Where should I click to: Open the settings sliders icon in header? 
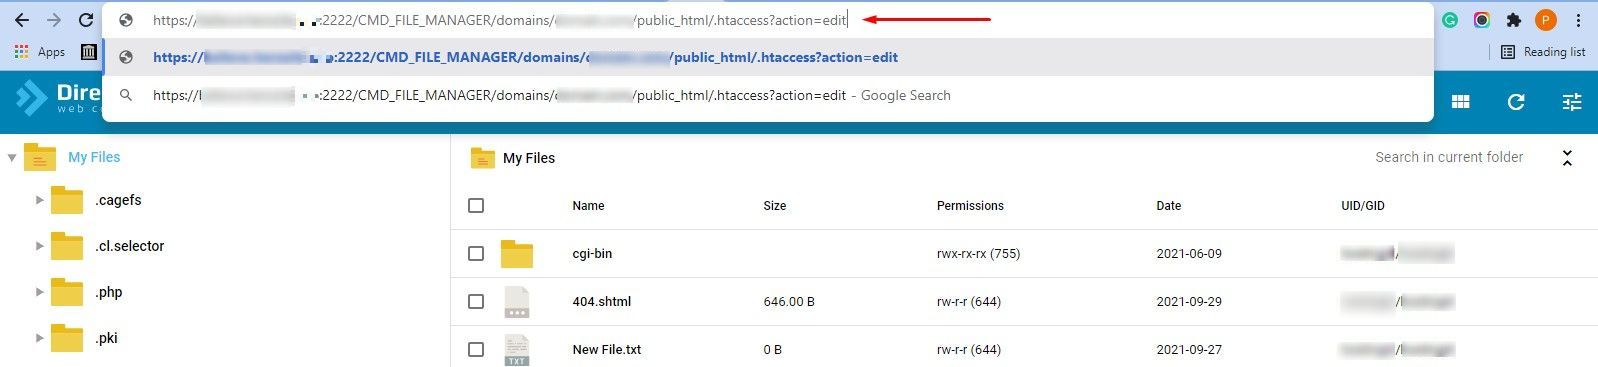click(1572, 102)
